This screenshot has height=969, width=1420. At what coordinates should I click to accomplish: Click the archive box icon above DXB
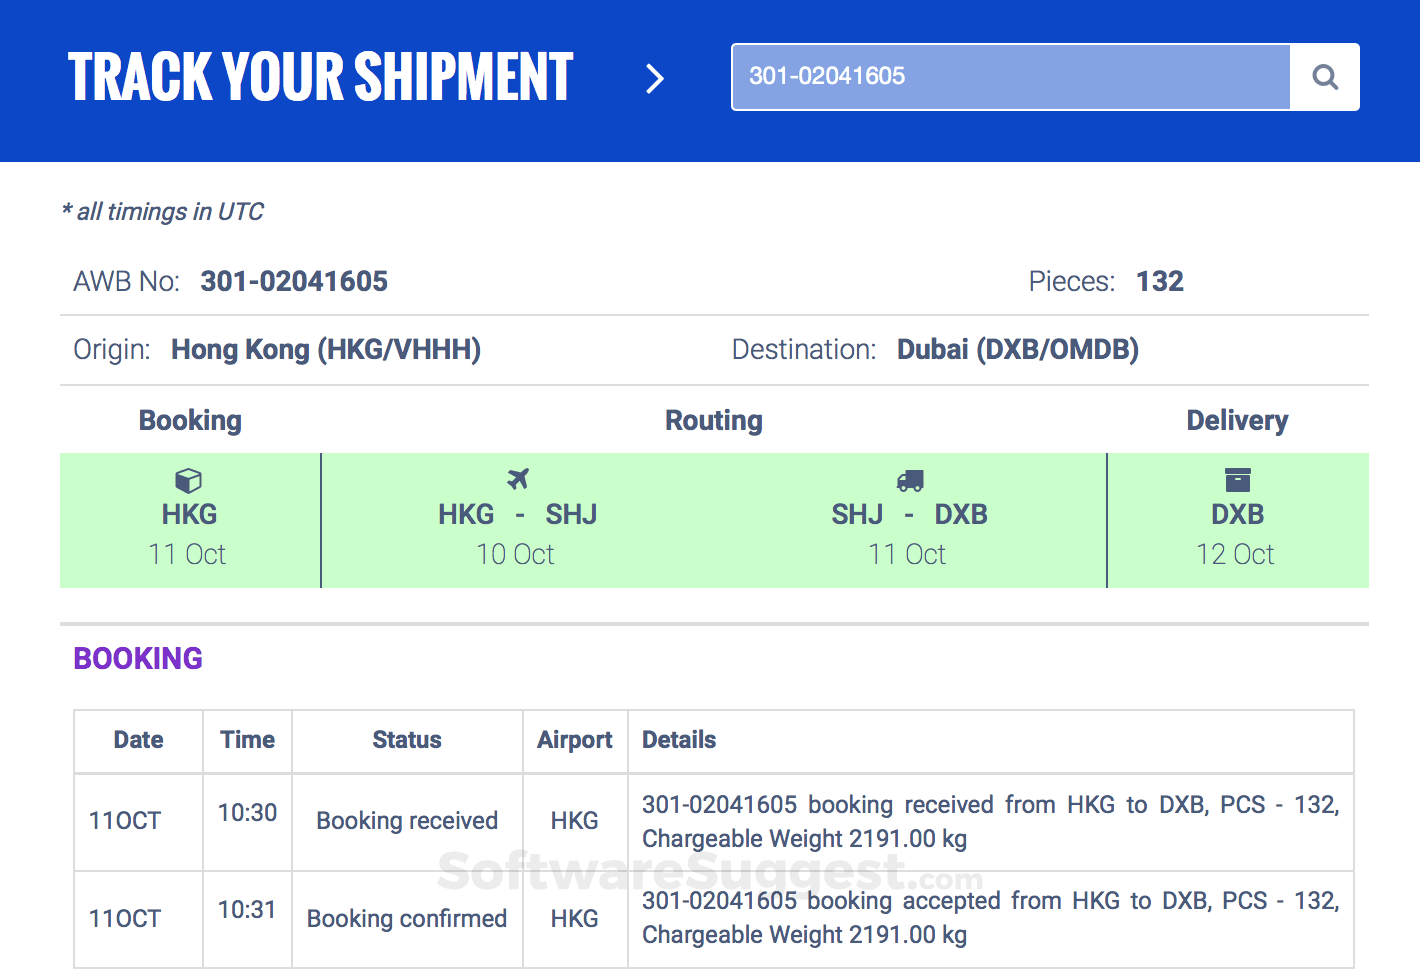(x=1237, y=480)
